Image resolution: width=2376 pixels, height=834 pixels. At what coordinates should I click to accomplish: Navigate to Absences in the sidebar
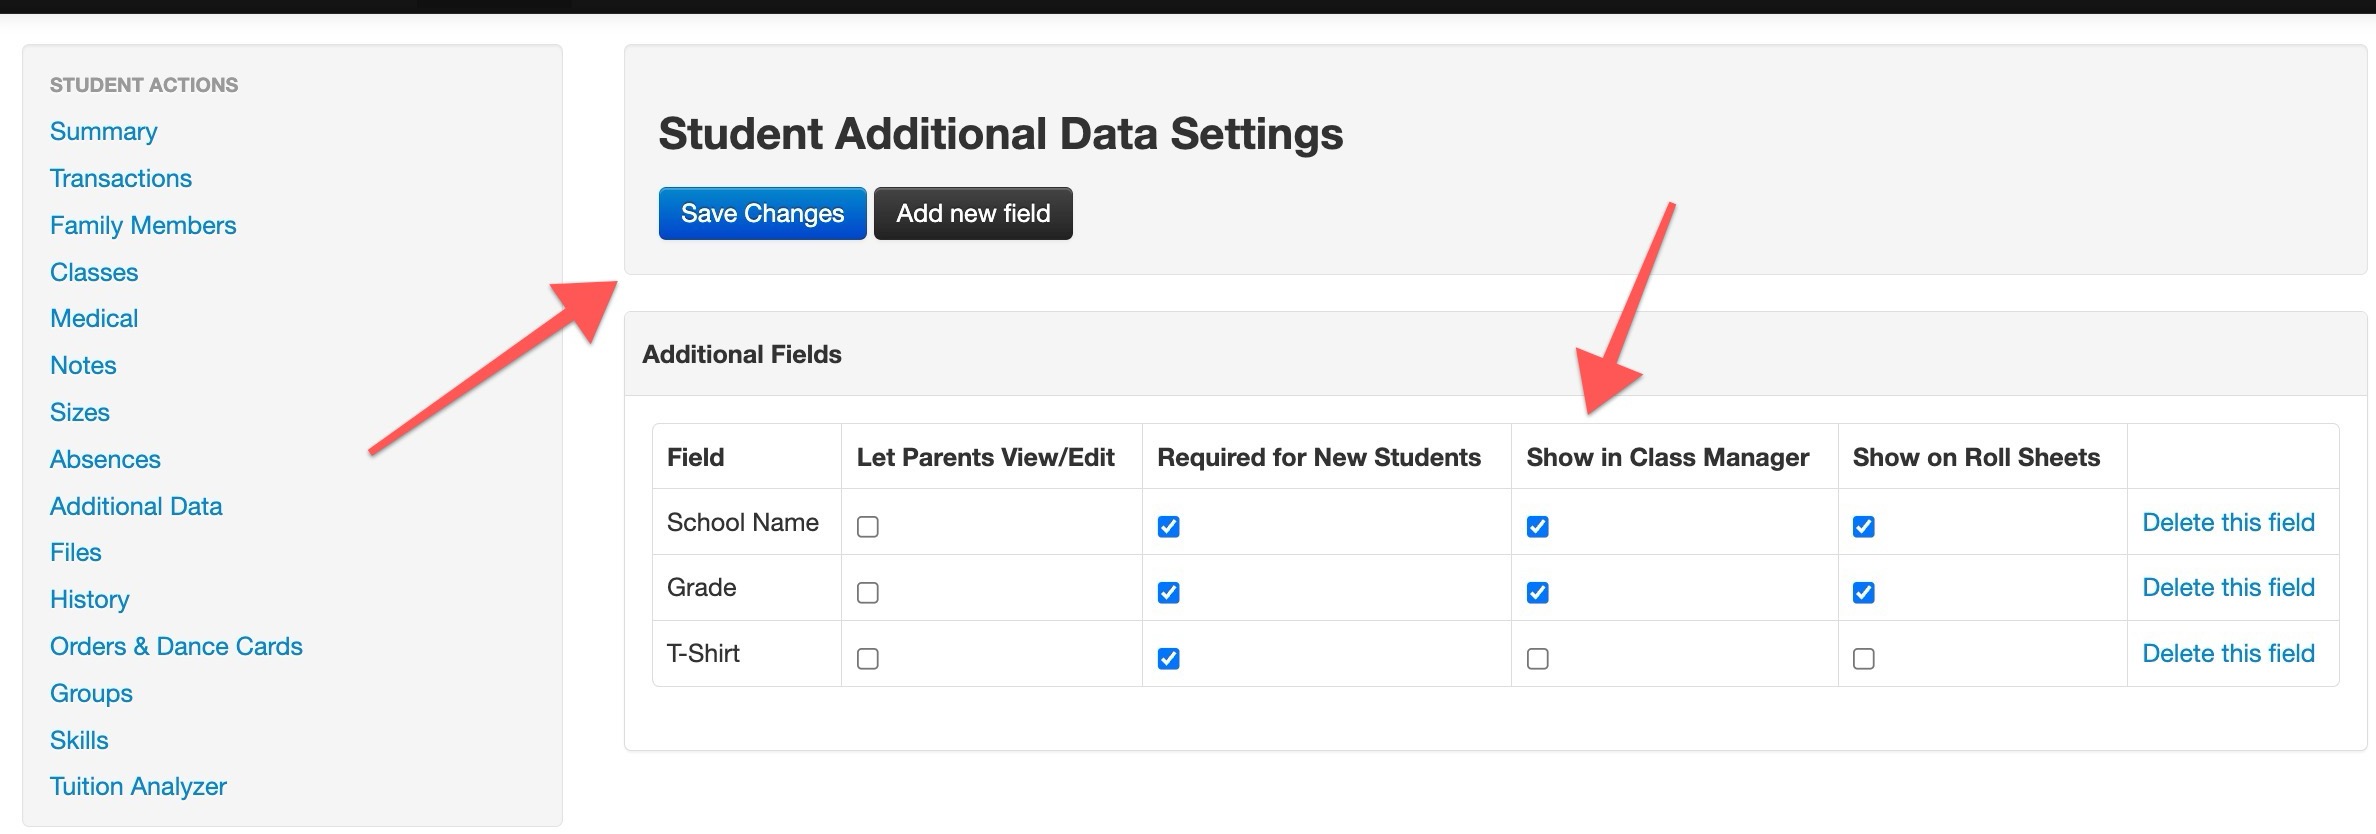(x=105, y=459)
